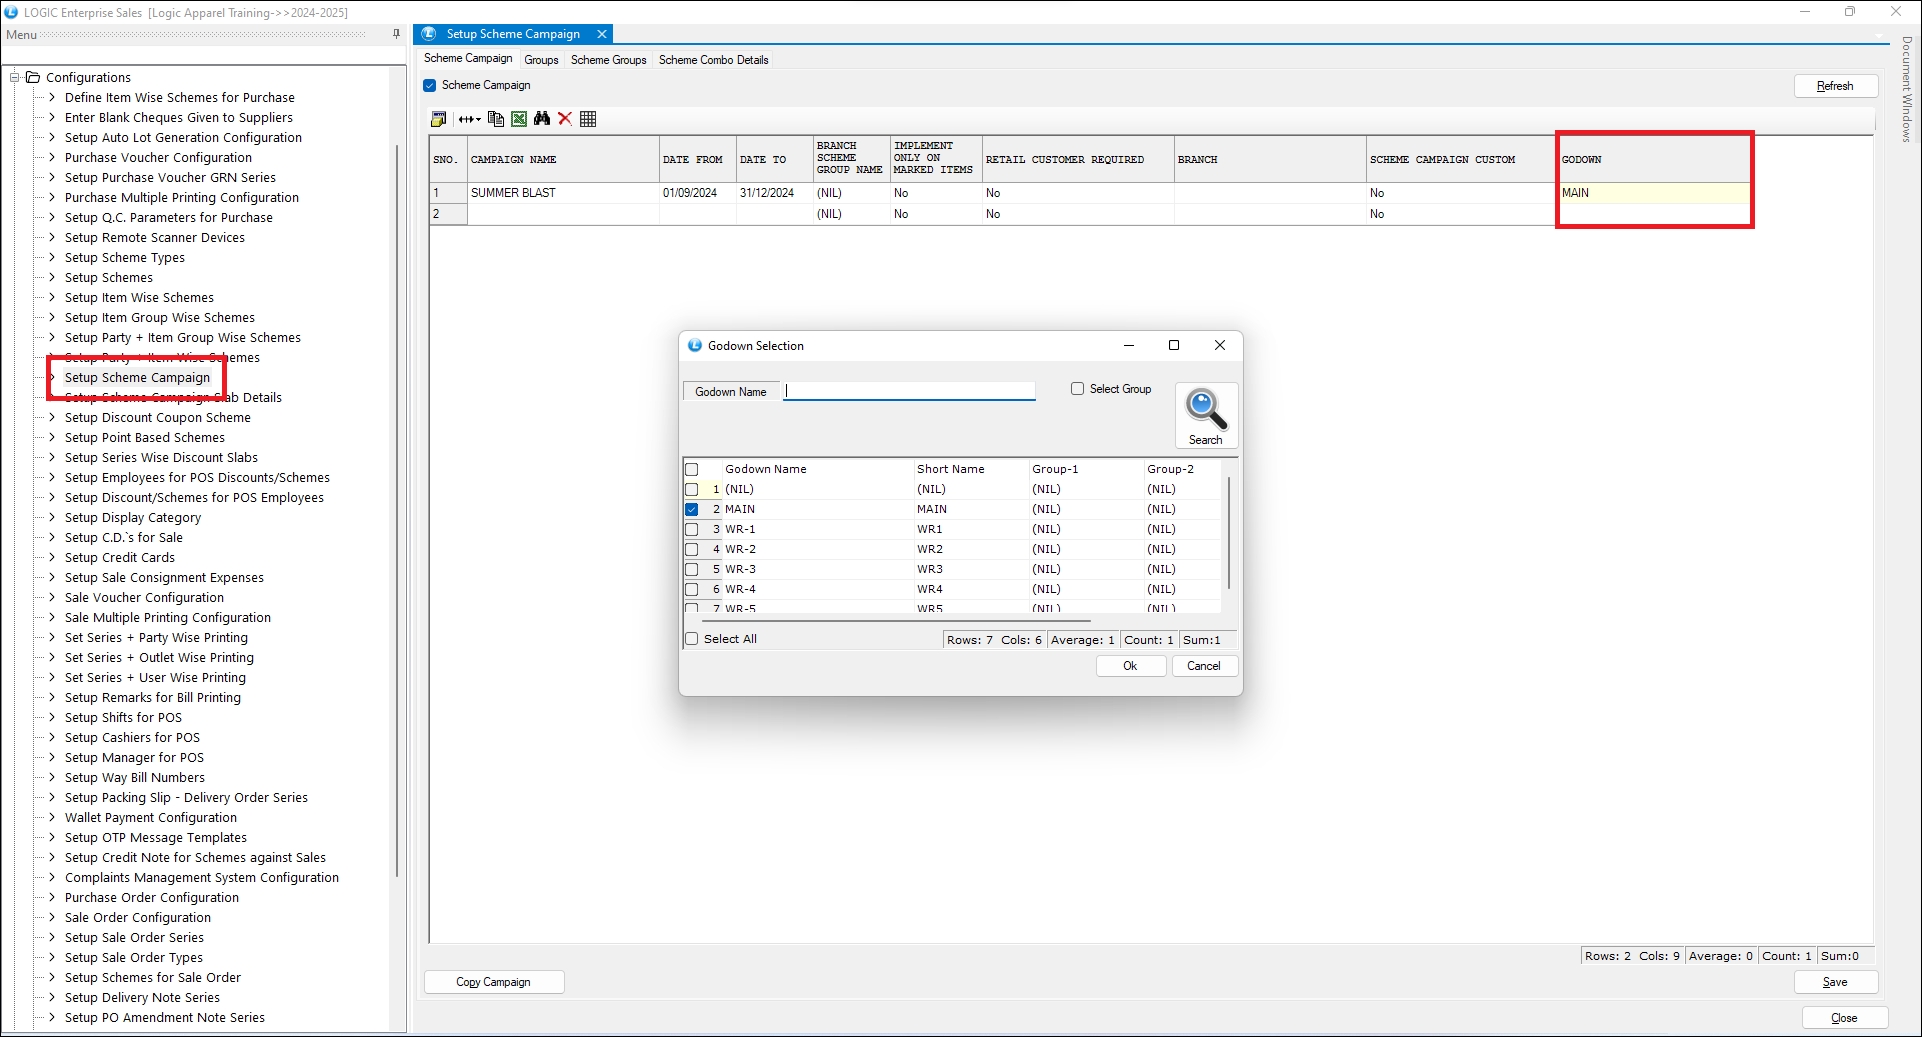Enable the Select Group checkbox
This screenshot has height=1037, width=1922.
click(x=1077, y=389)
